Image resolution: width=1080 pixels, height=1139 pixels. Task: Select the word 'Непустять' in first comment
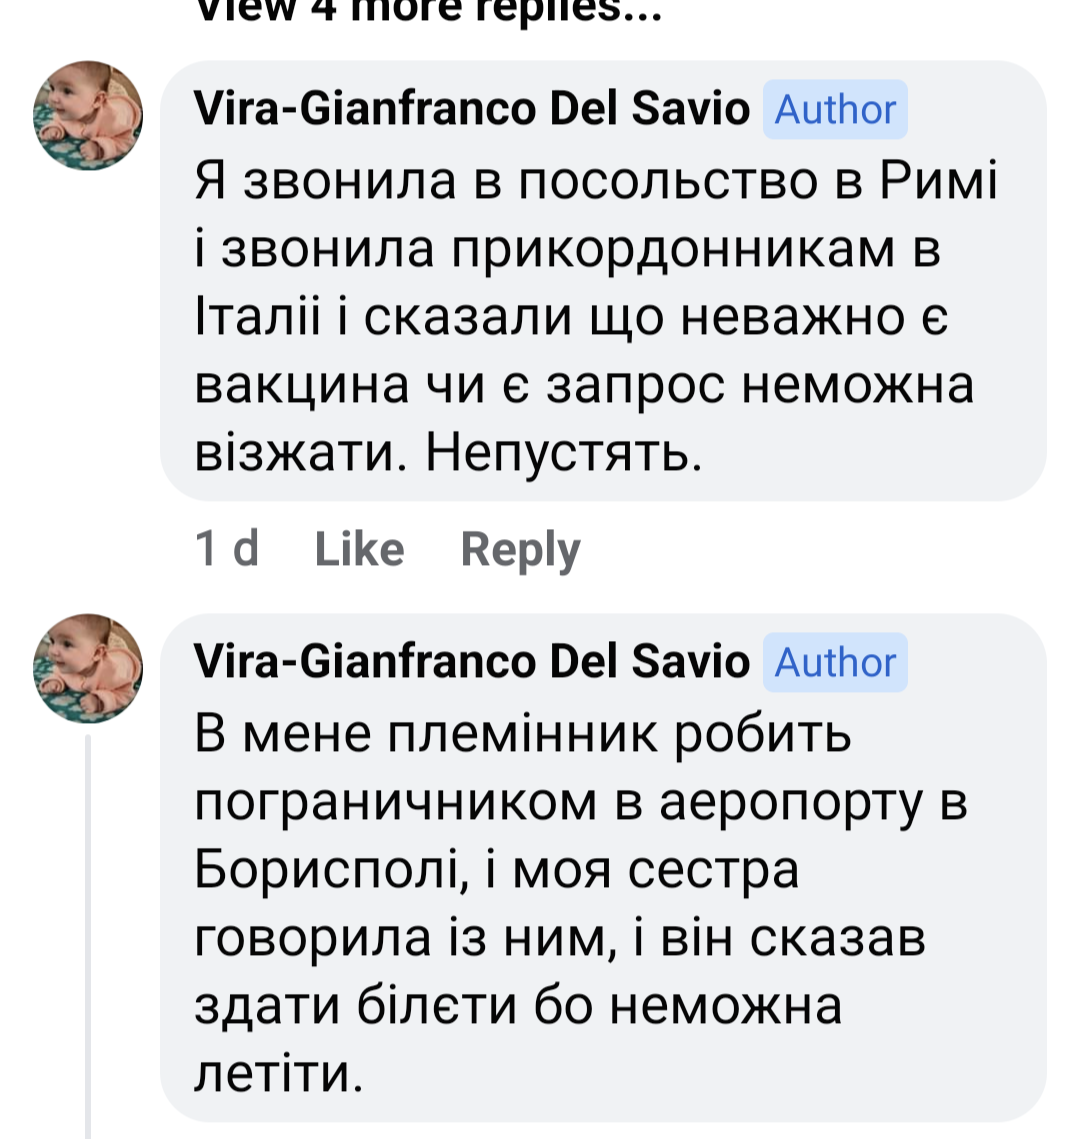click(x=557, y=455)
